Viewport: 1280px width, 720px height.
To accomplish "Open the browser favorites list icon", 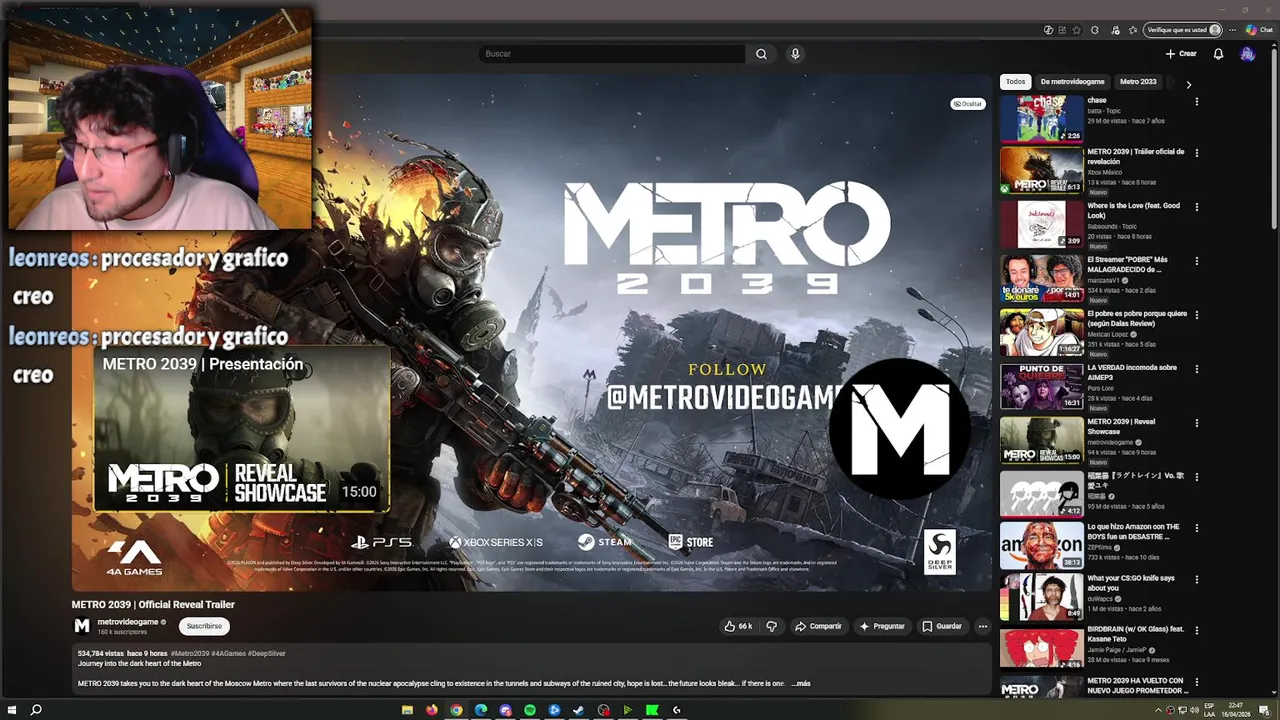I will (1132, 30).
